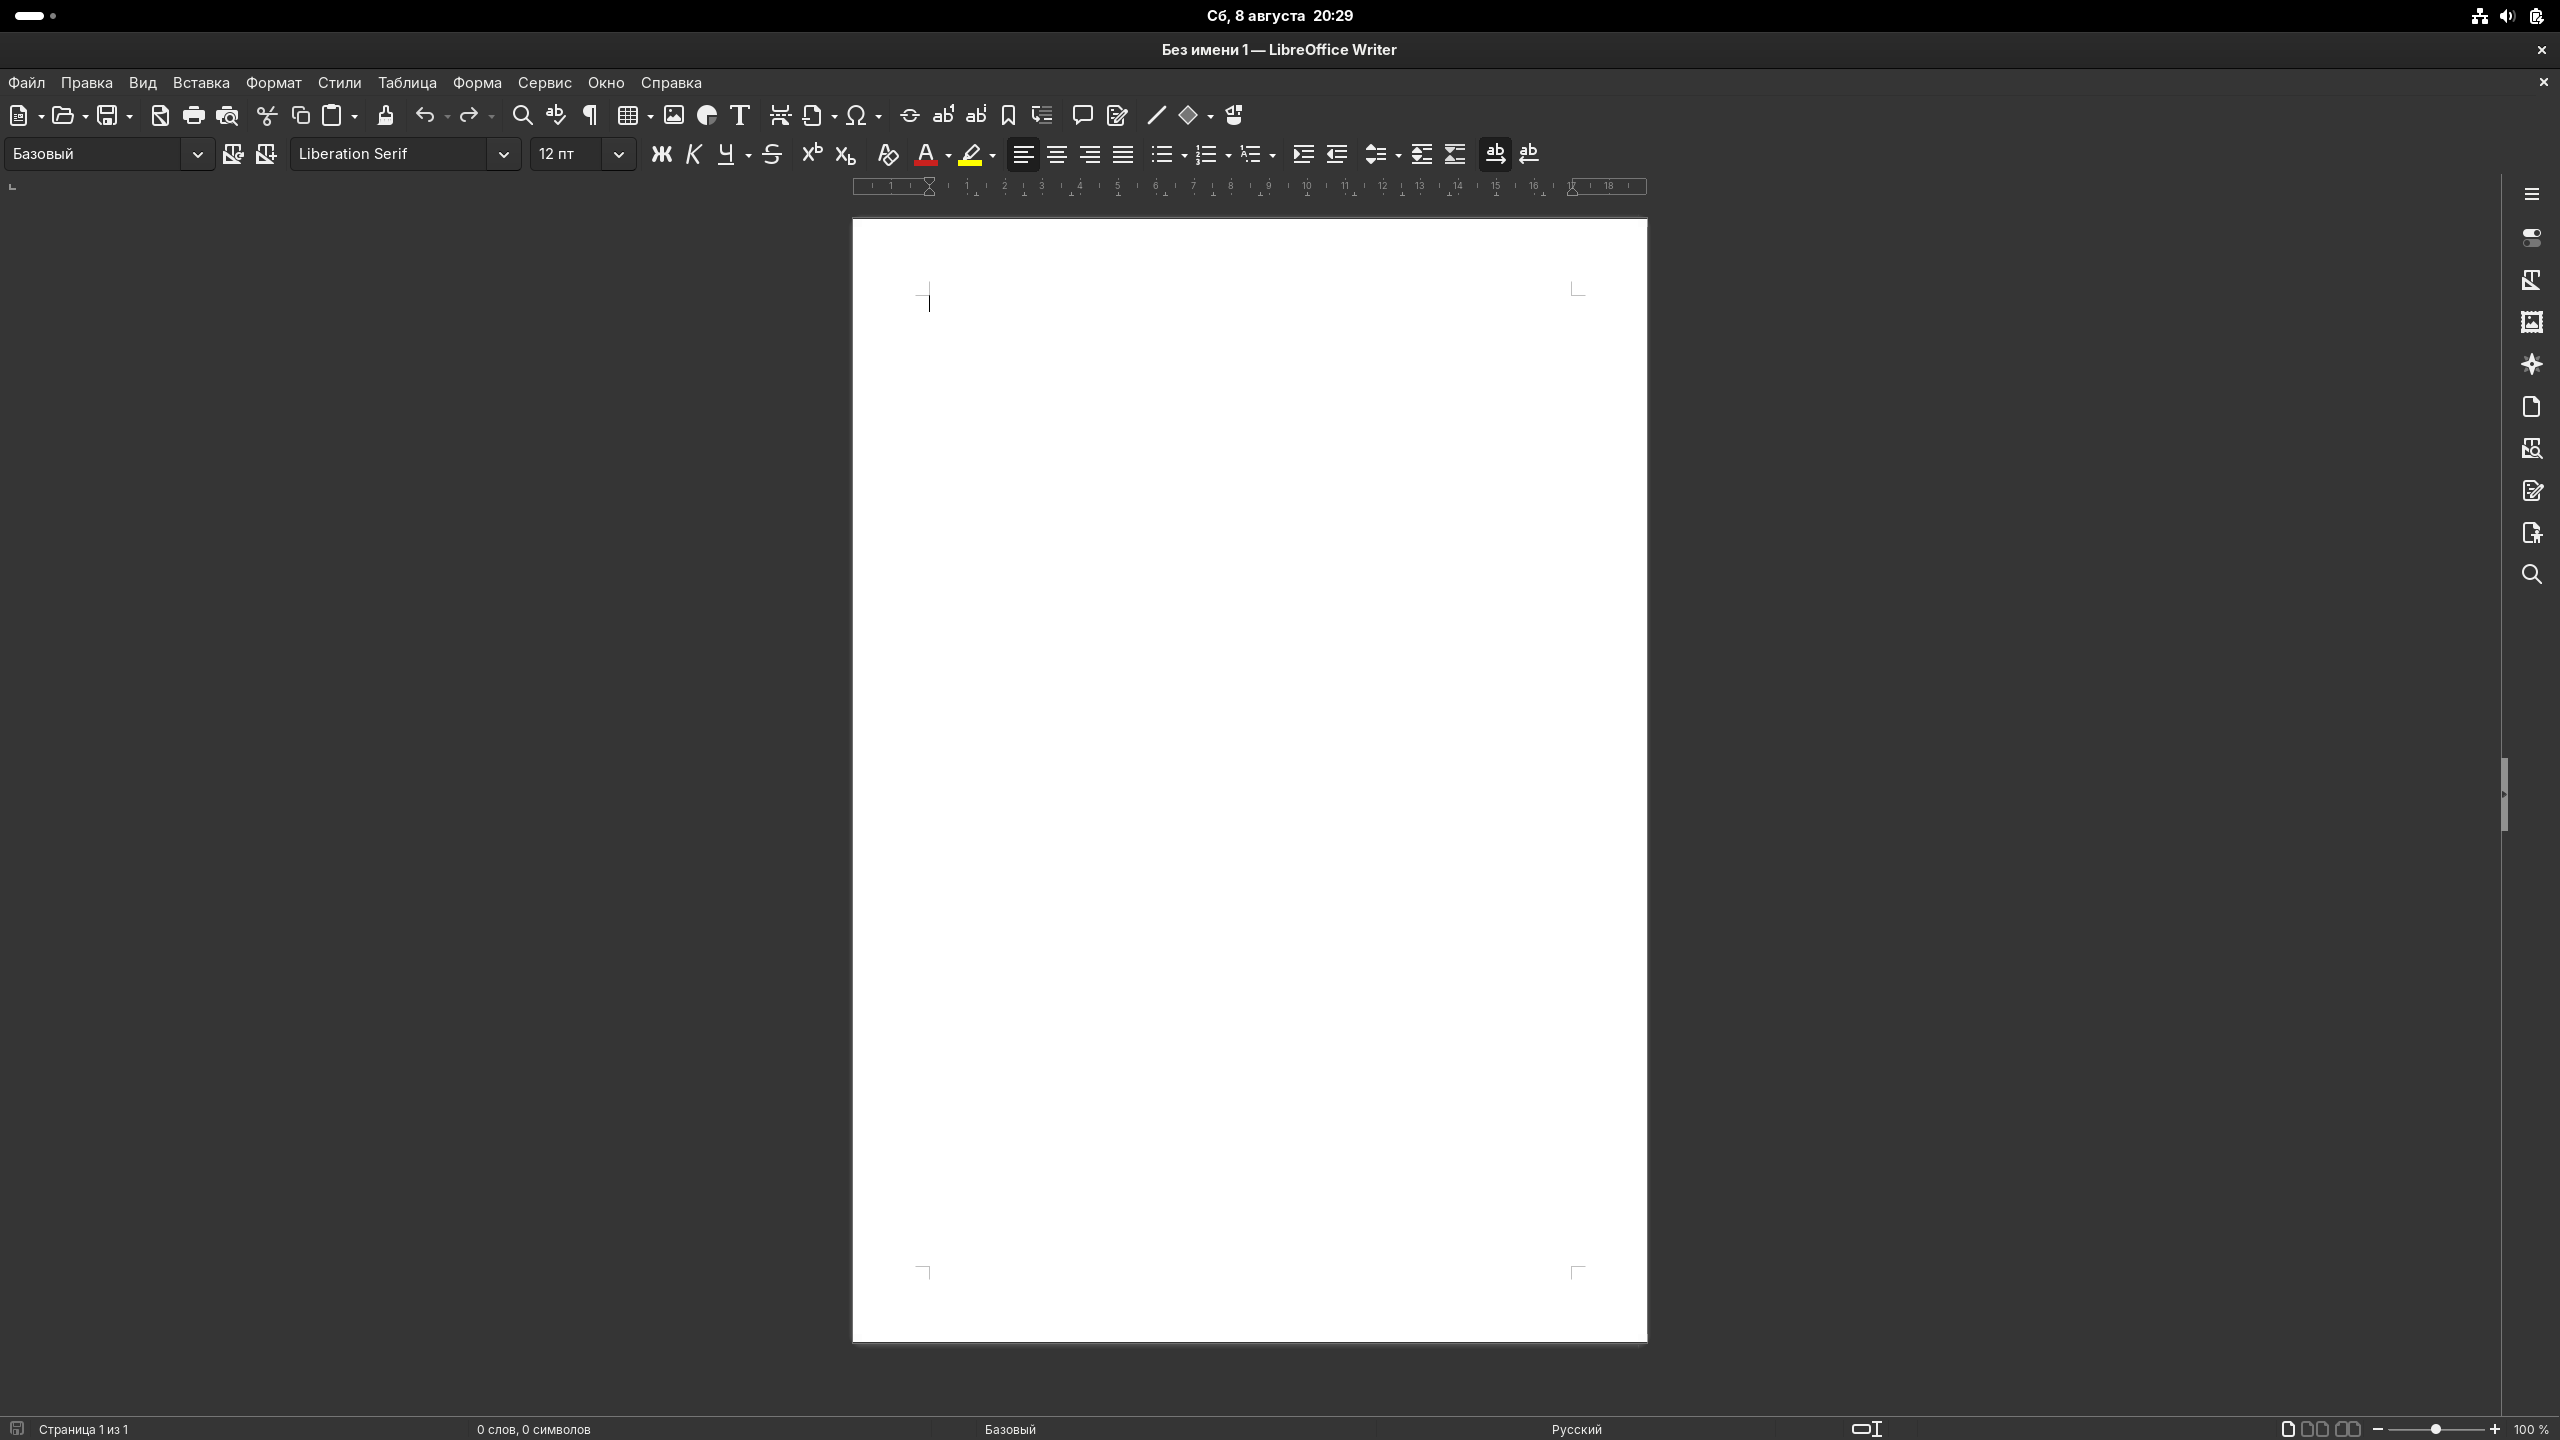
Task: Click zoom in plus button
Action: click(2495, 1429)
